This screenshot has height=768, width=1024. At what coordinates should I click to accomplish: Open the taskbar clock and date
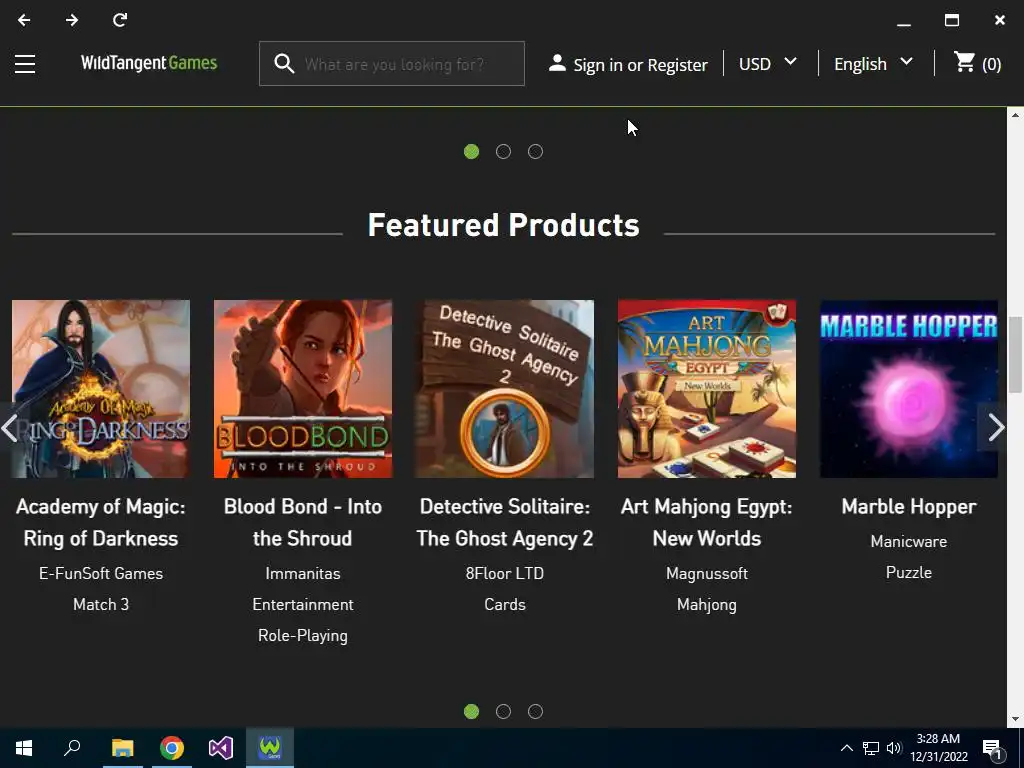click(x=938, y=748)
